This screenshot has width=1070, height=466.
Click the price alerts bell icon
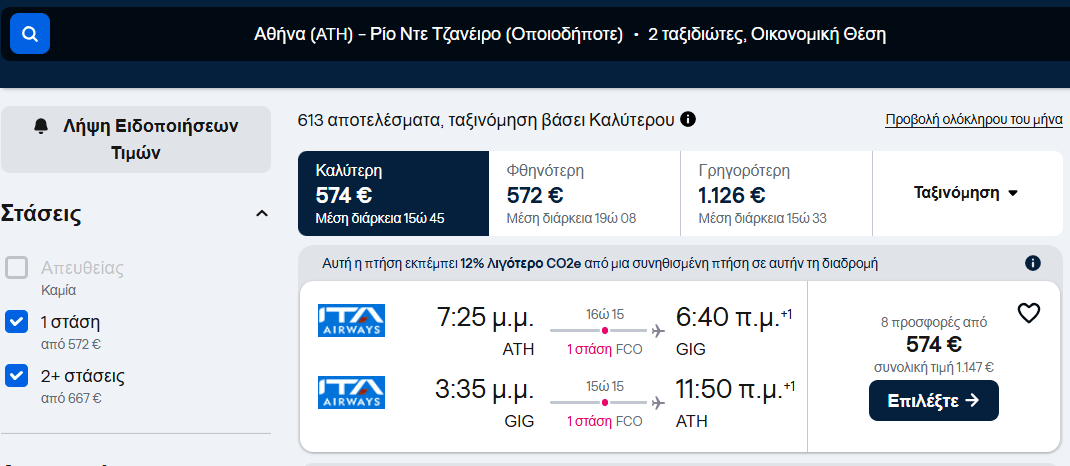(x=41, y=126)
